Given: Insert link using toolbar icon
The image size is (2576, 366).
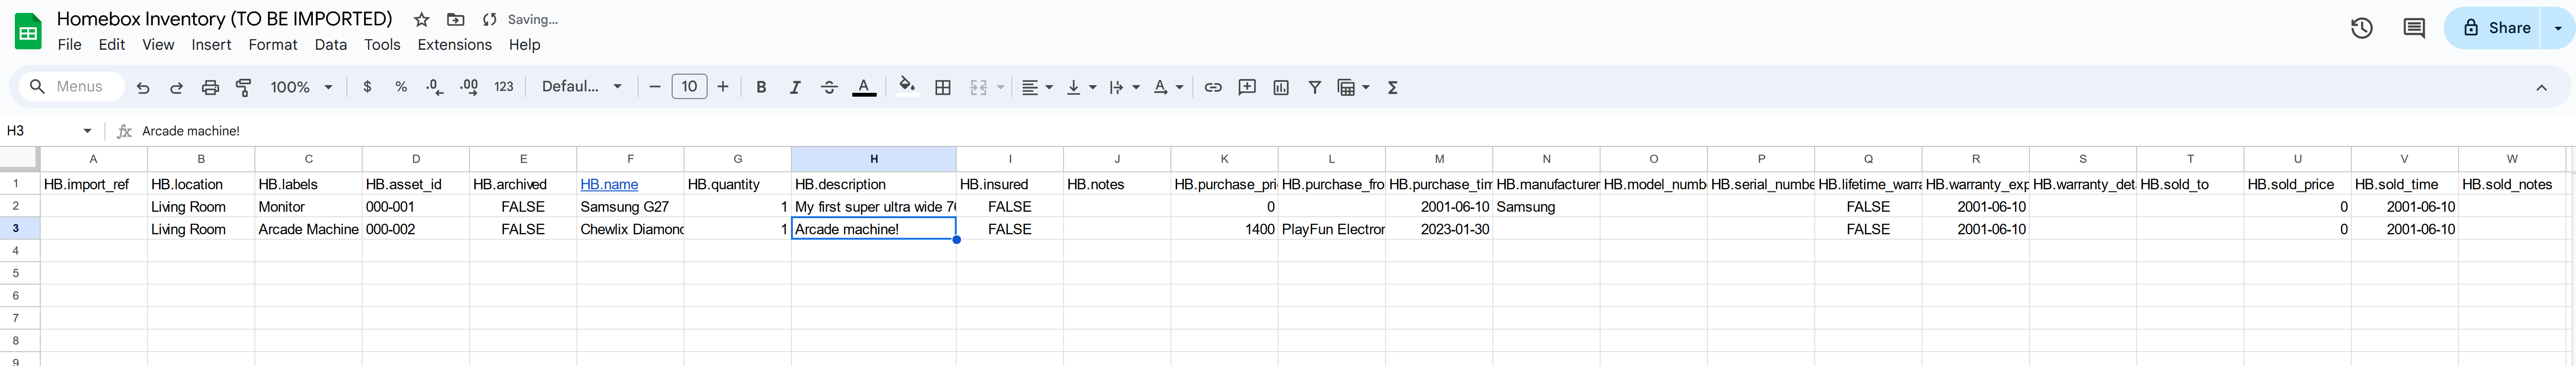Looking at the screenshot, I should coord(1213,88).
